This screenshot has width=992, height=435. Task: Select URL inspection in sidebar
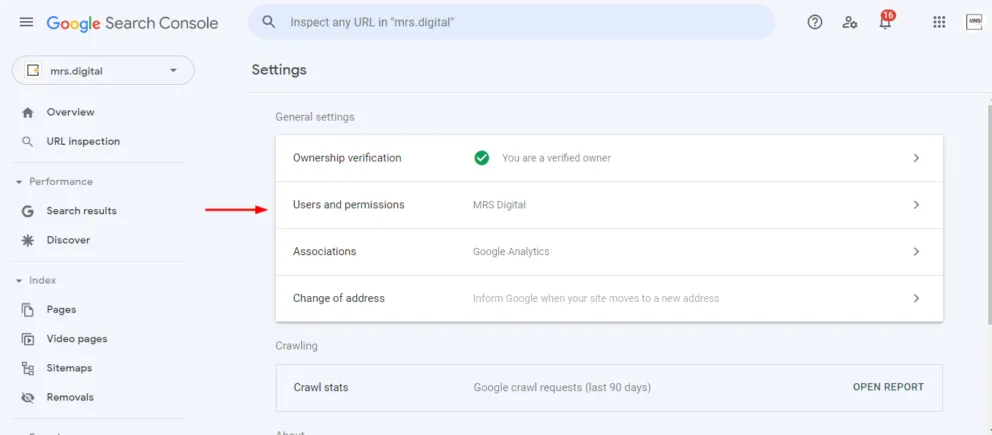pyautogui.click(x=82, y=141)
